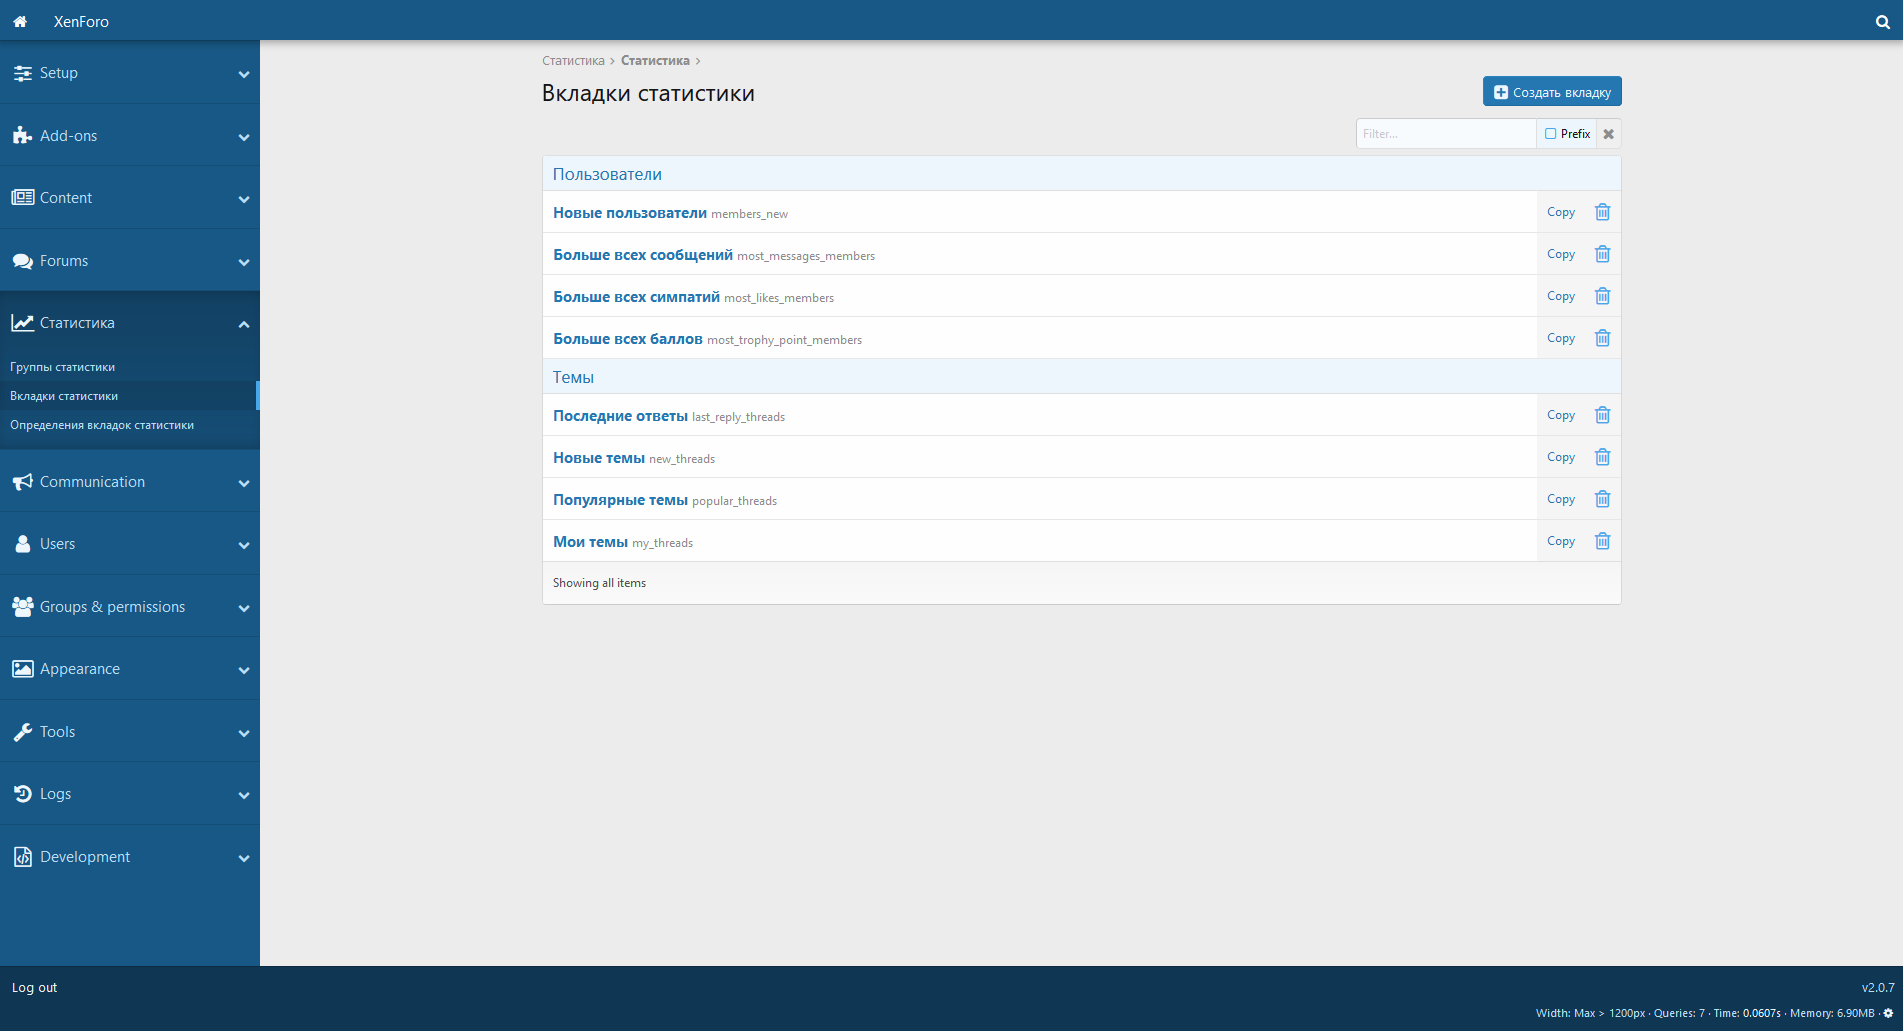The width and height of the screenshot is (1903, 1031).
Task: Focus the Filter input field
Action: point(1445,134)
